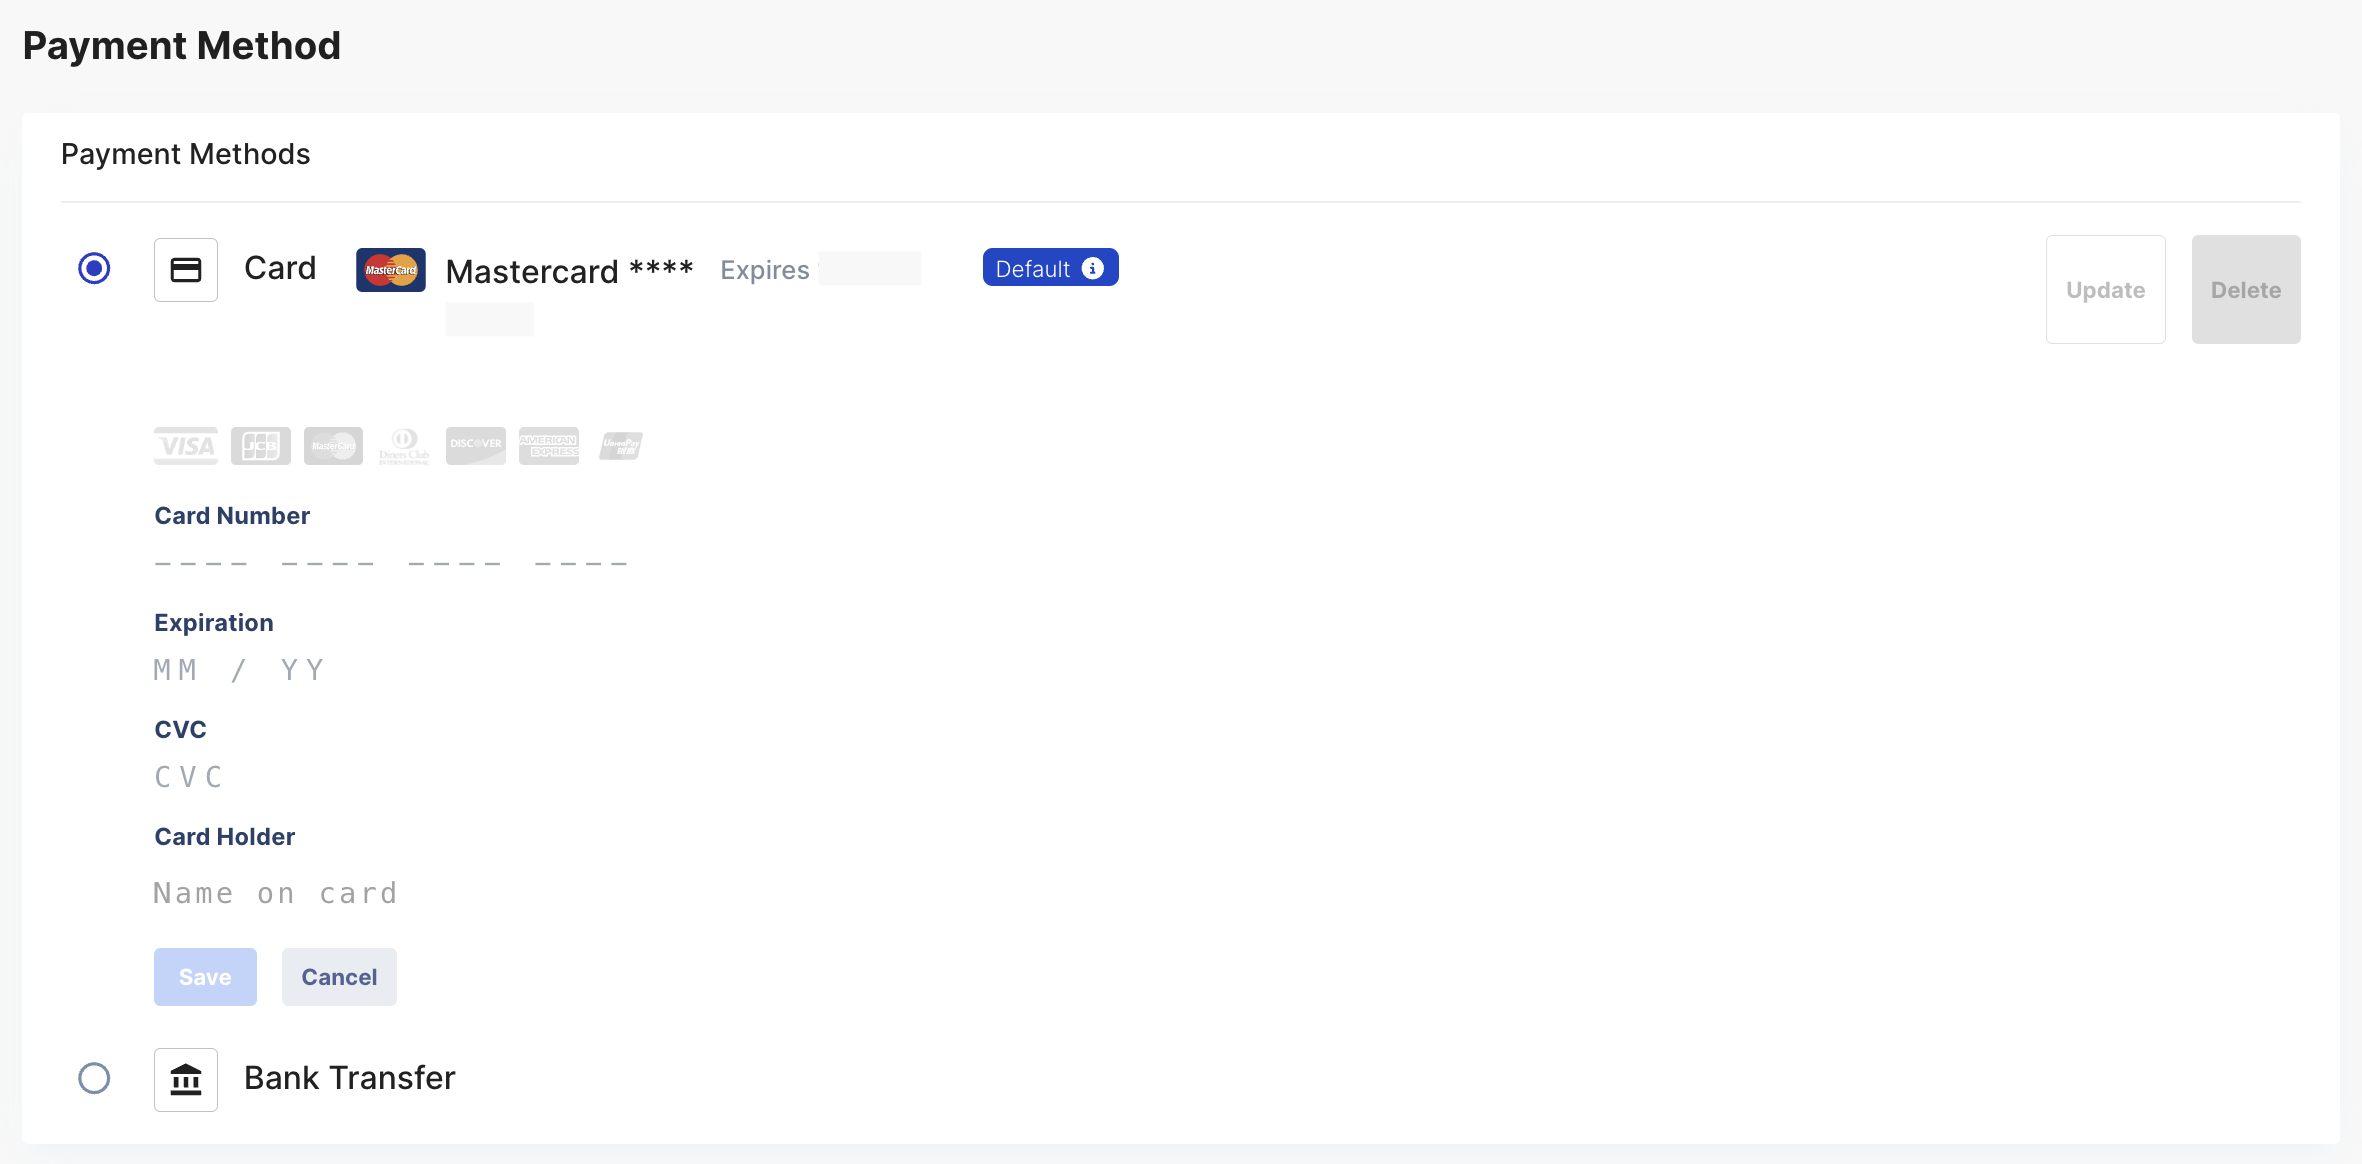The width and height of the screenshot is (2362, 1164).
Task: Click the Update button for Mastercard
Action: [2103, 289]
